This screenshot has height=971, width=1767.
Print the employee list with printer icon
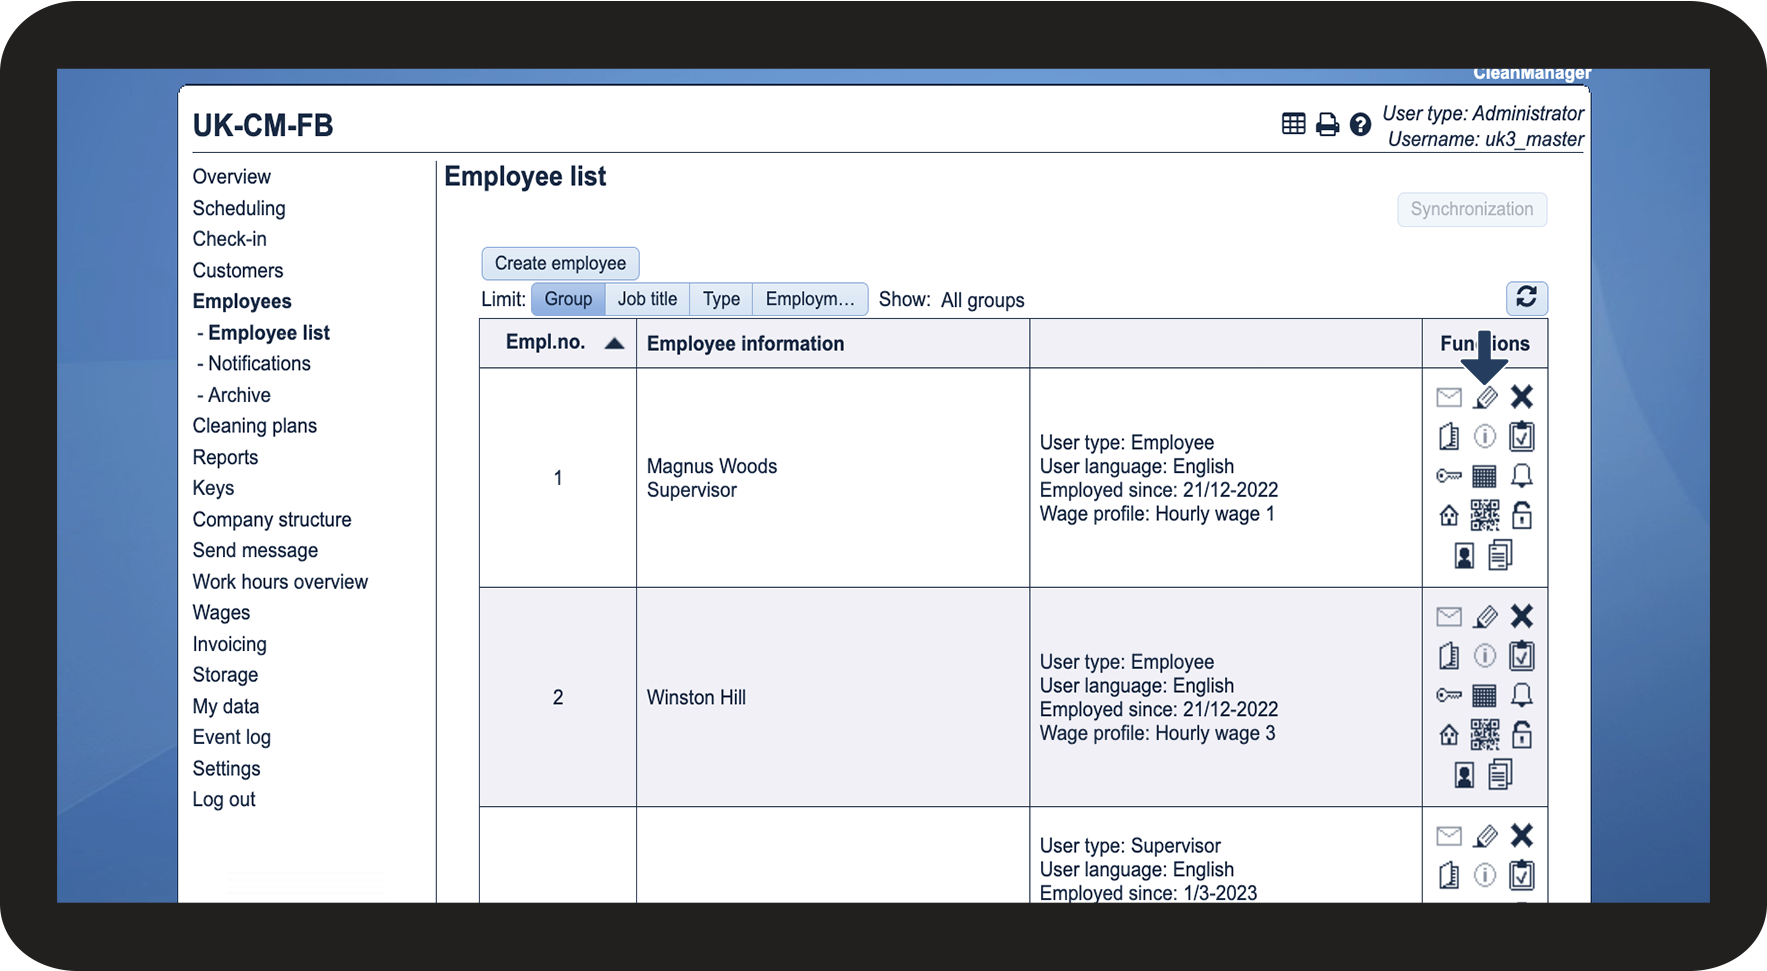pos(1327,125)
